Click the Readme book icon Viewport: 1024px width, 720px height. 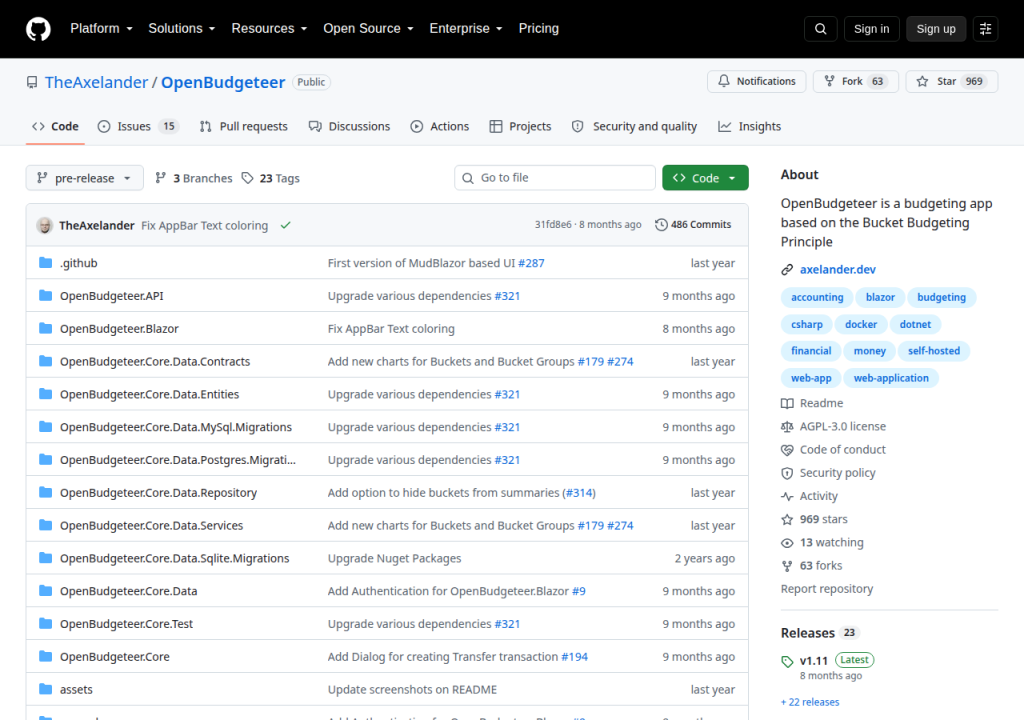click(x=787, y=403)
